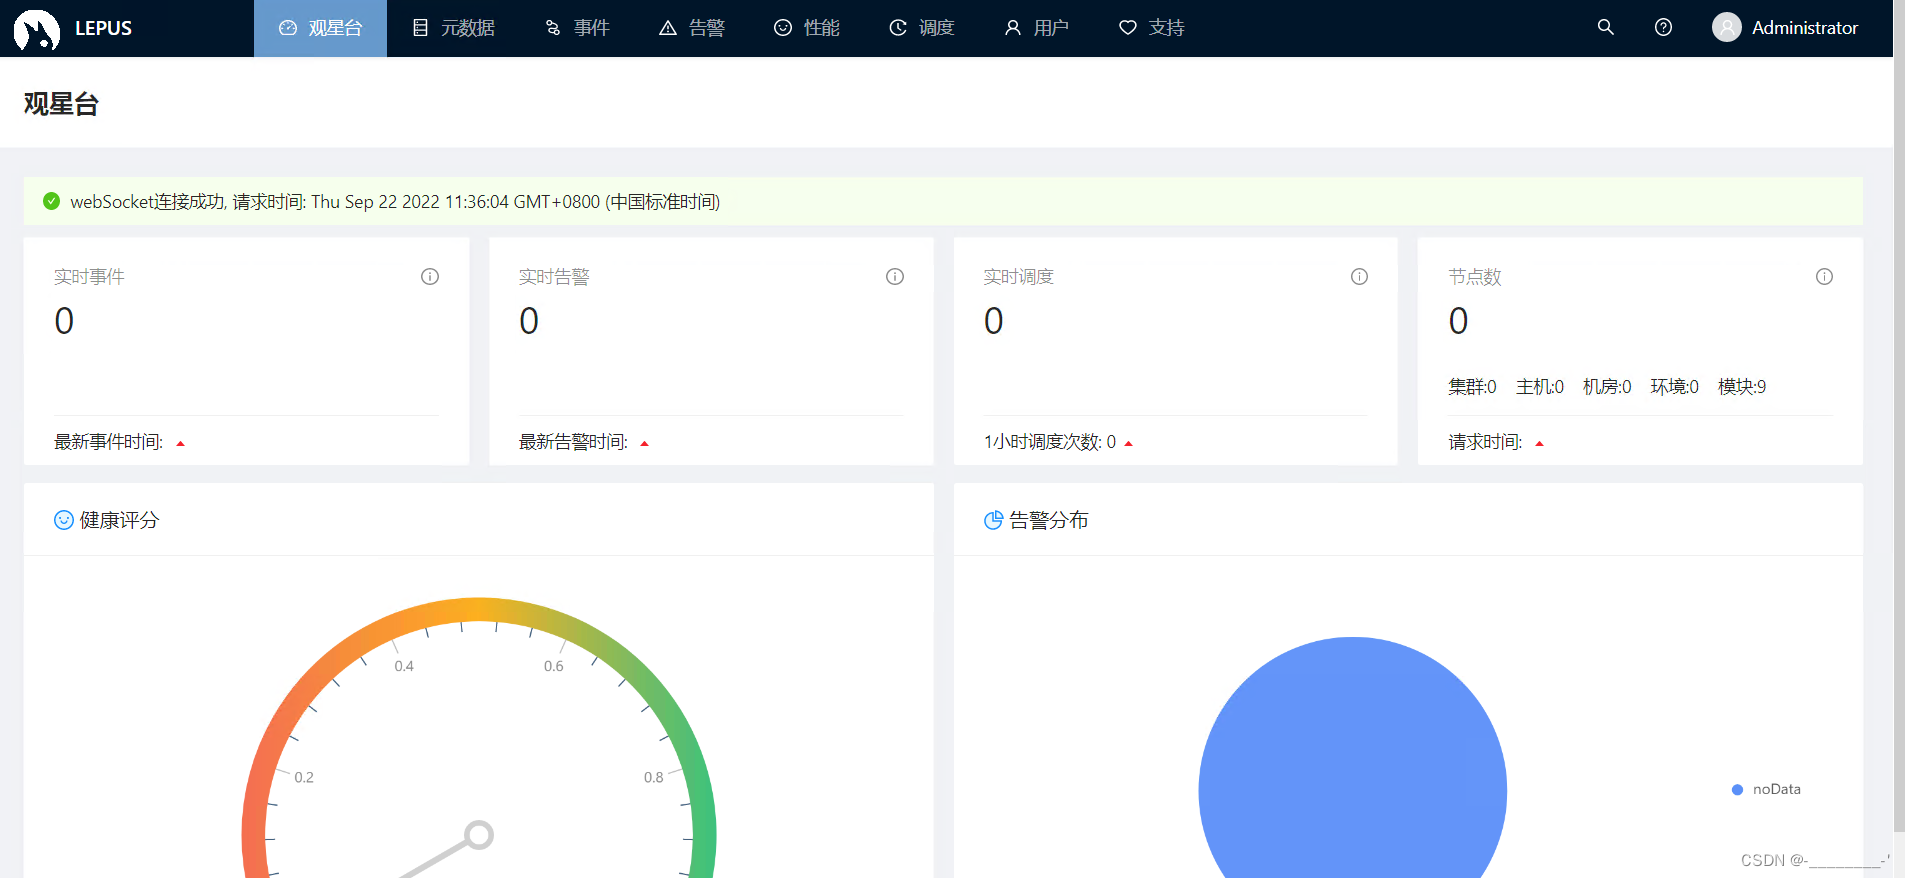Open the 性能 menu

(x=807, y=28)
